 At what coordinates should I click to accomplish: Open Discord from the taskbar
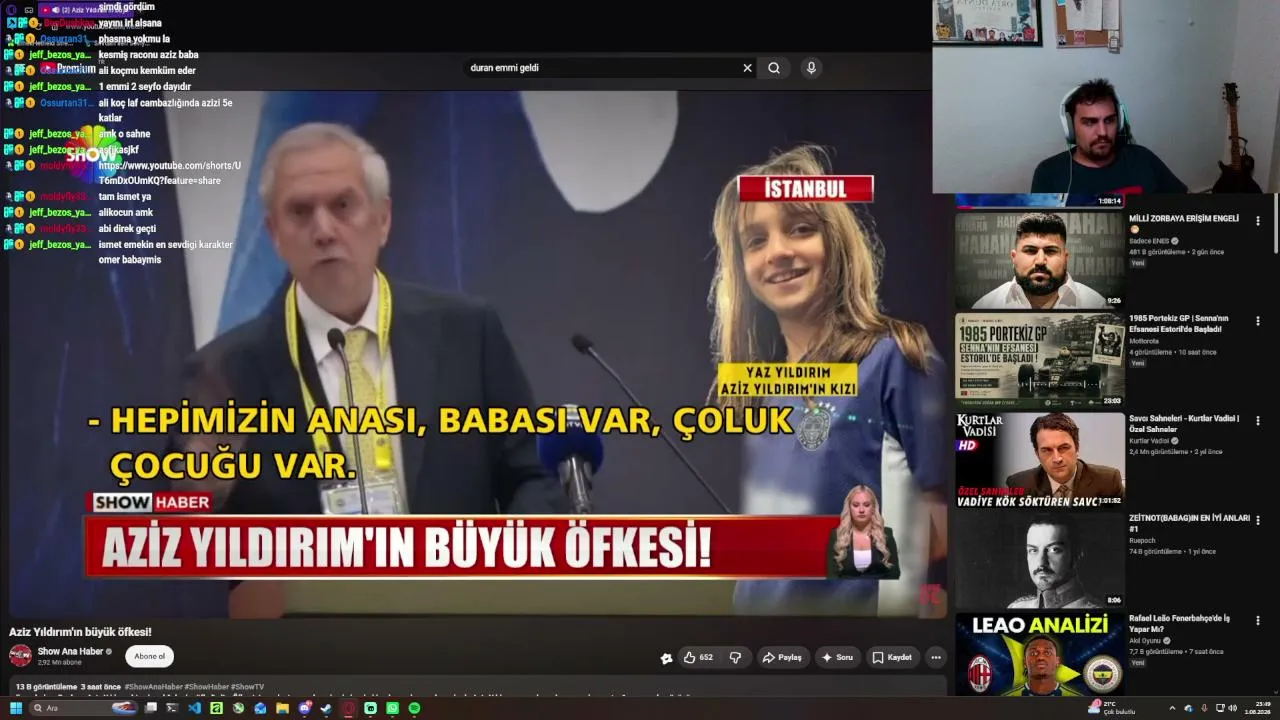coord(305,708)
